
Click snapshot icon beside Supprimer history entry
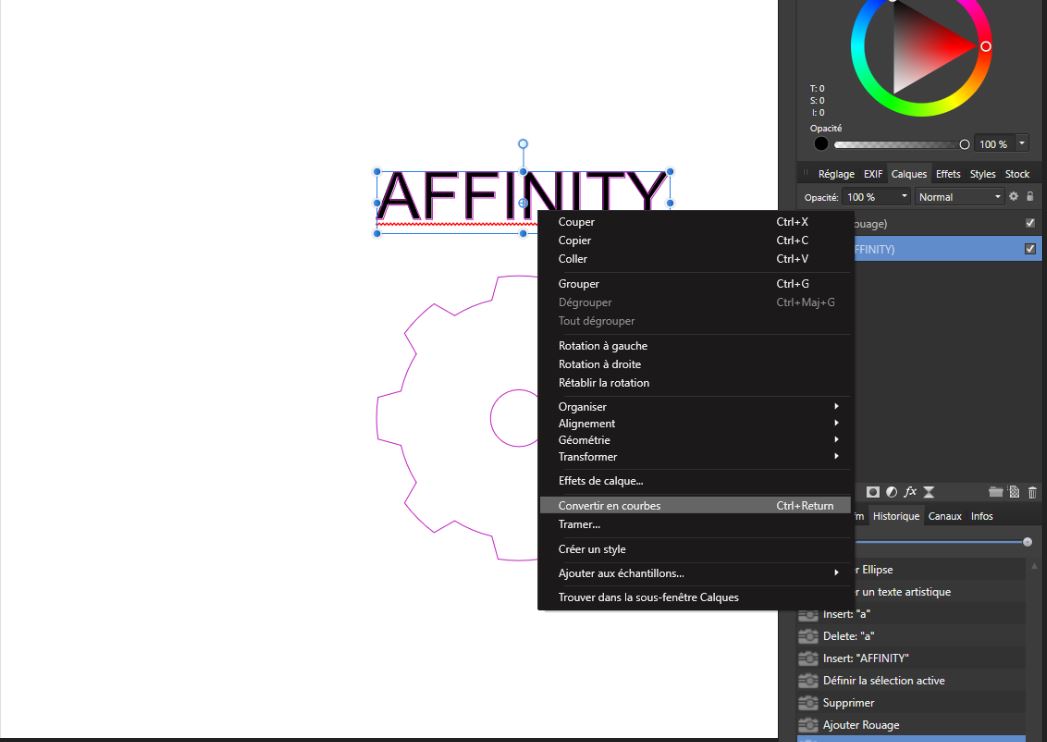tap(808, 703)
